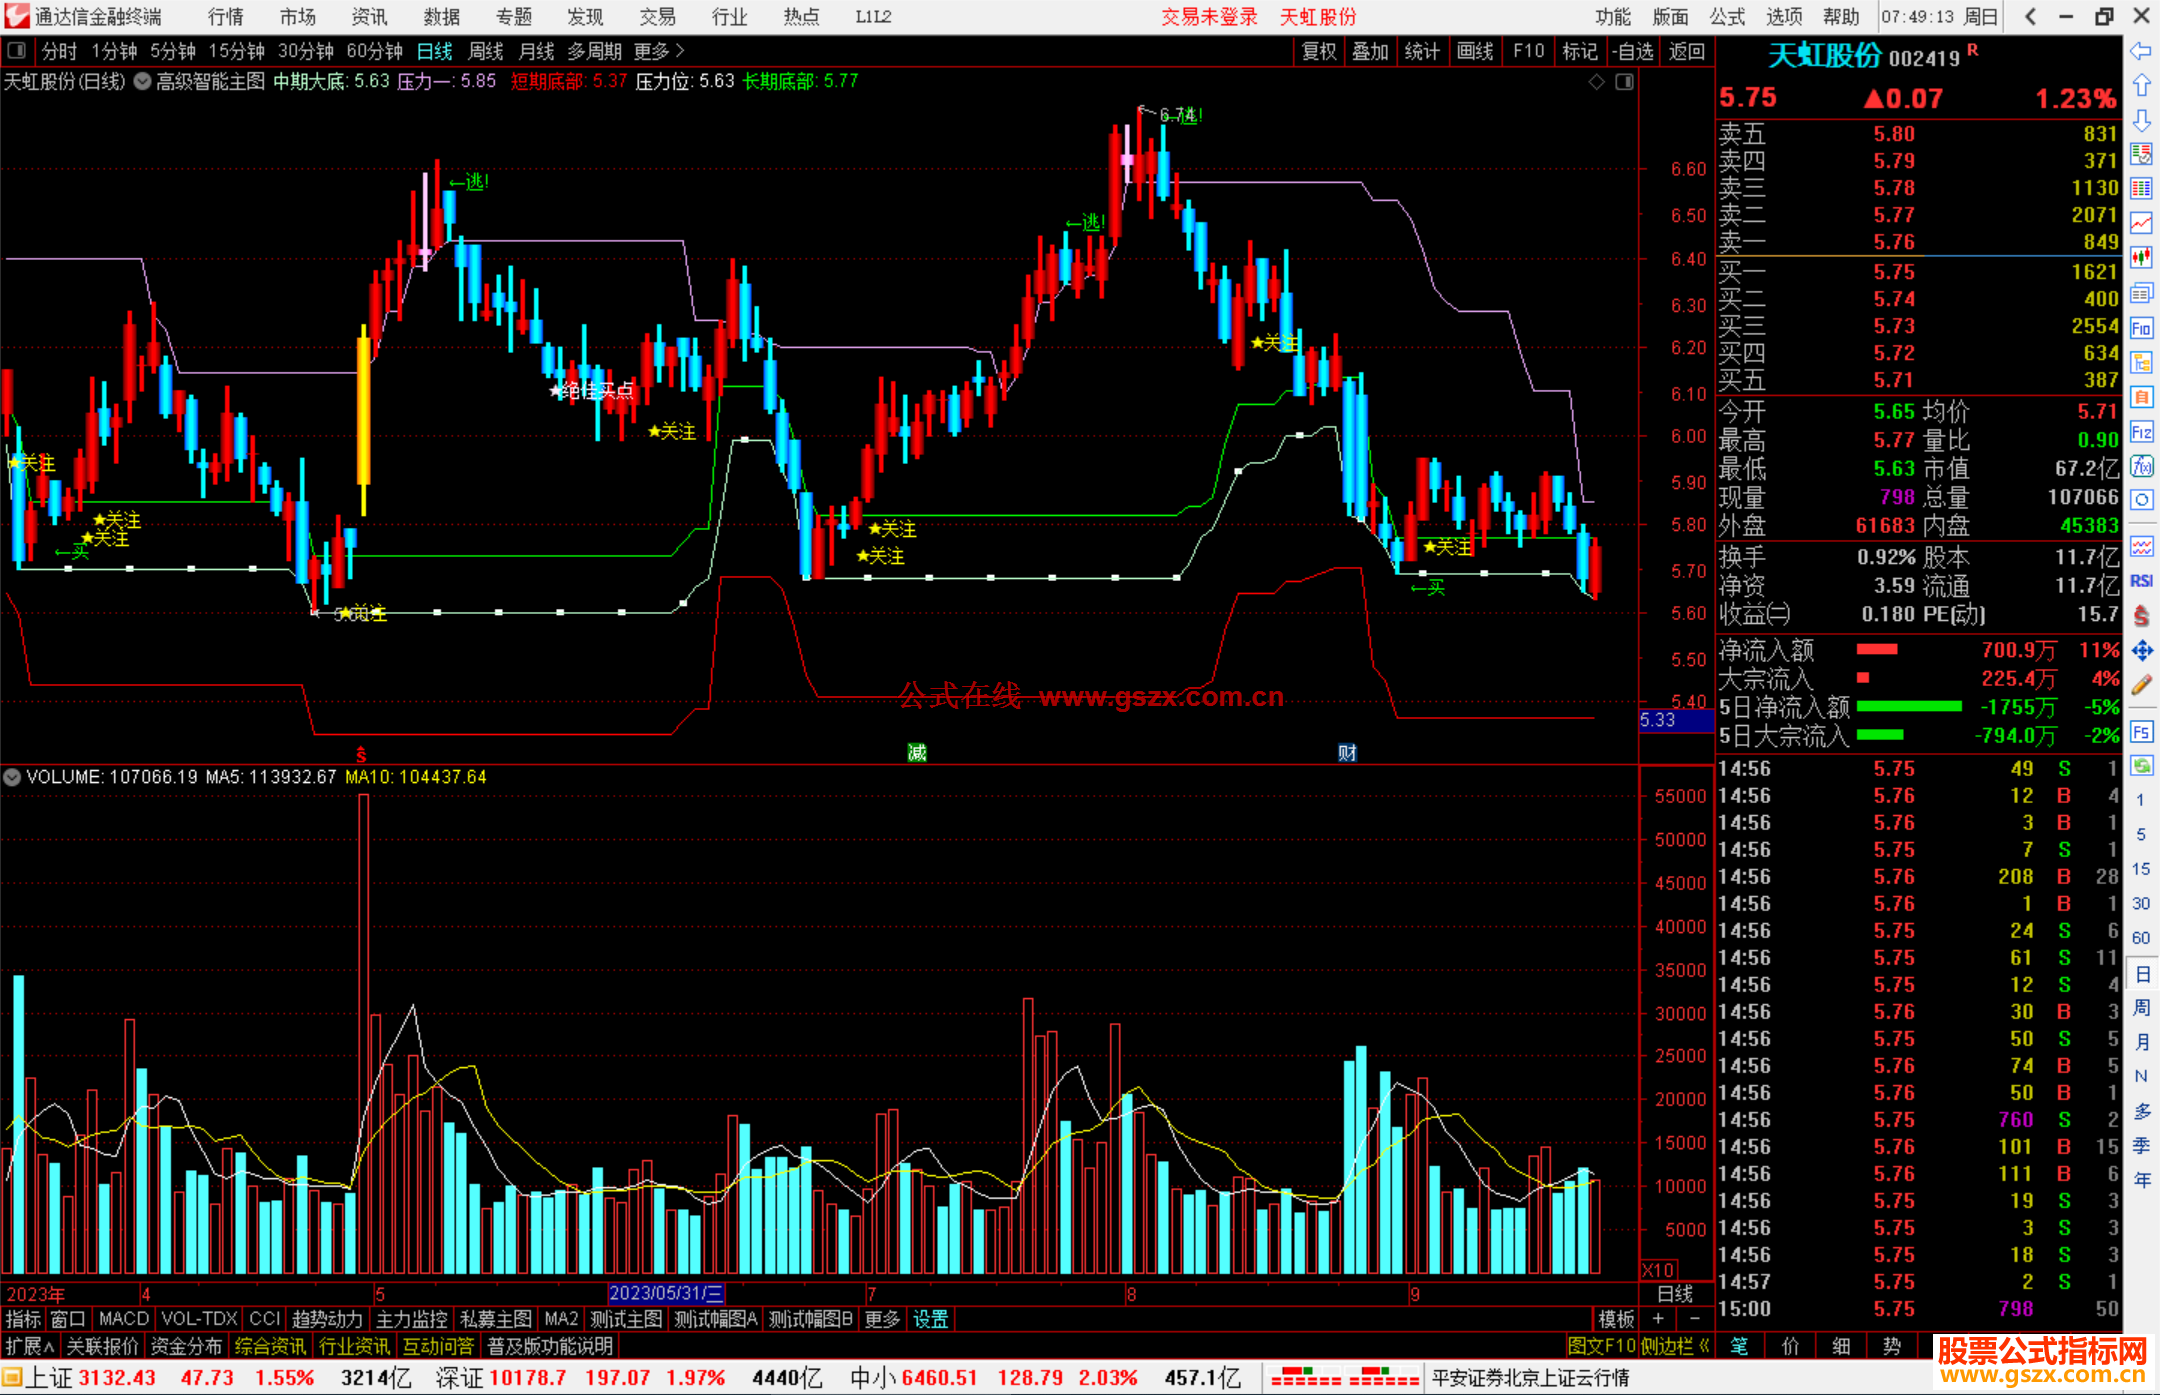Select weekly 周 period in right sidebar
The width and height of the screenshot is (2160, 1395).
[2141, 1007]
